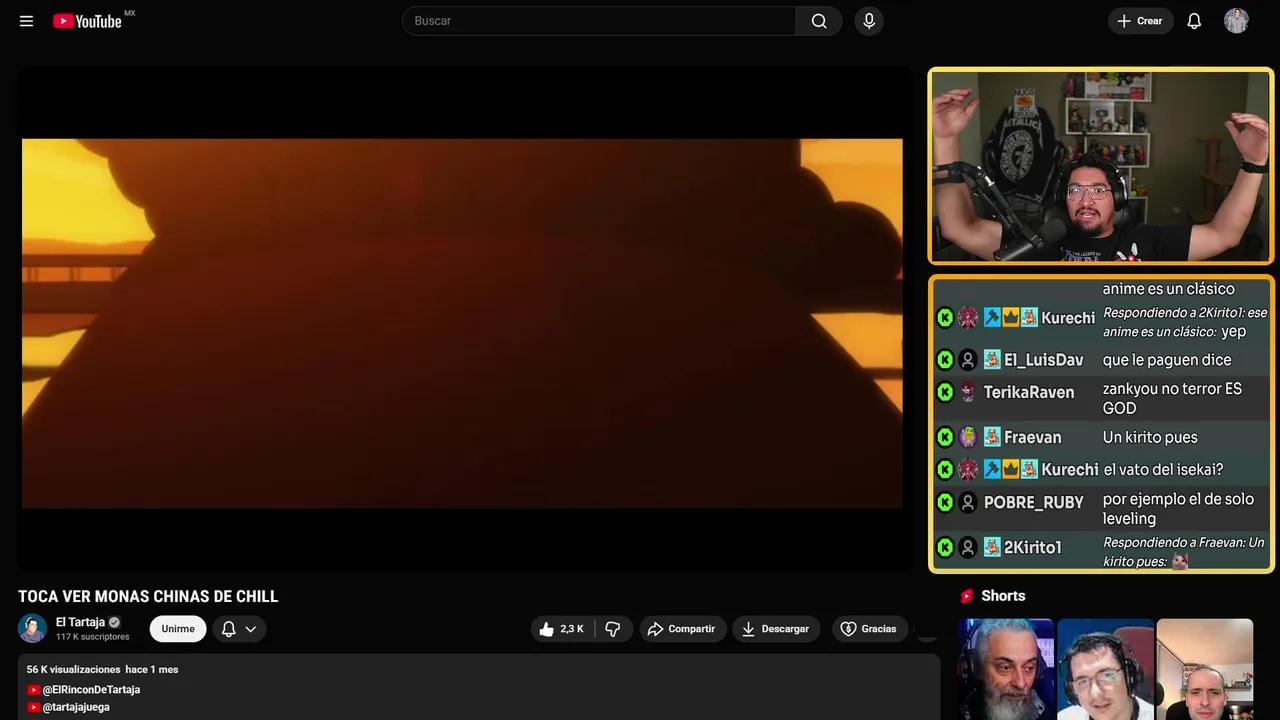The width and height of the screenshot is (1280, 720).
Task: Click the 2,3 K like count
Action: pyautogui.click(x=572, y=629)
